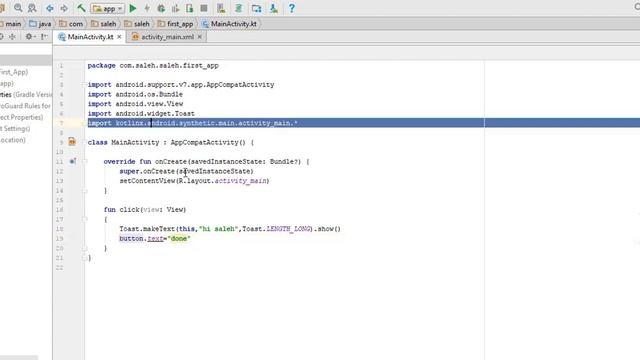This screenshot has height=360, width=640.
Task: Click the string "hi saleh" in code
Action: click(218, 229)
